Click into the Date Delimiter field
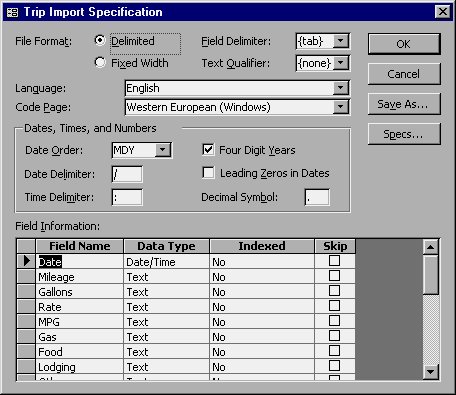This screenshot has height=395, width=456. pos(127,174)
